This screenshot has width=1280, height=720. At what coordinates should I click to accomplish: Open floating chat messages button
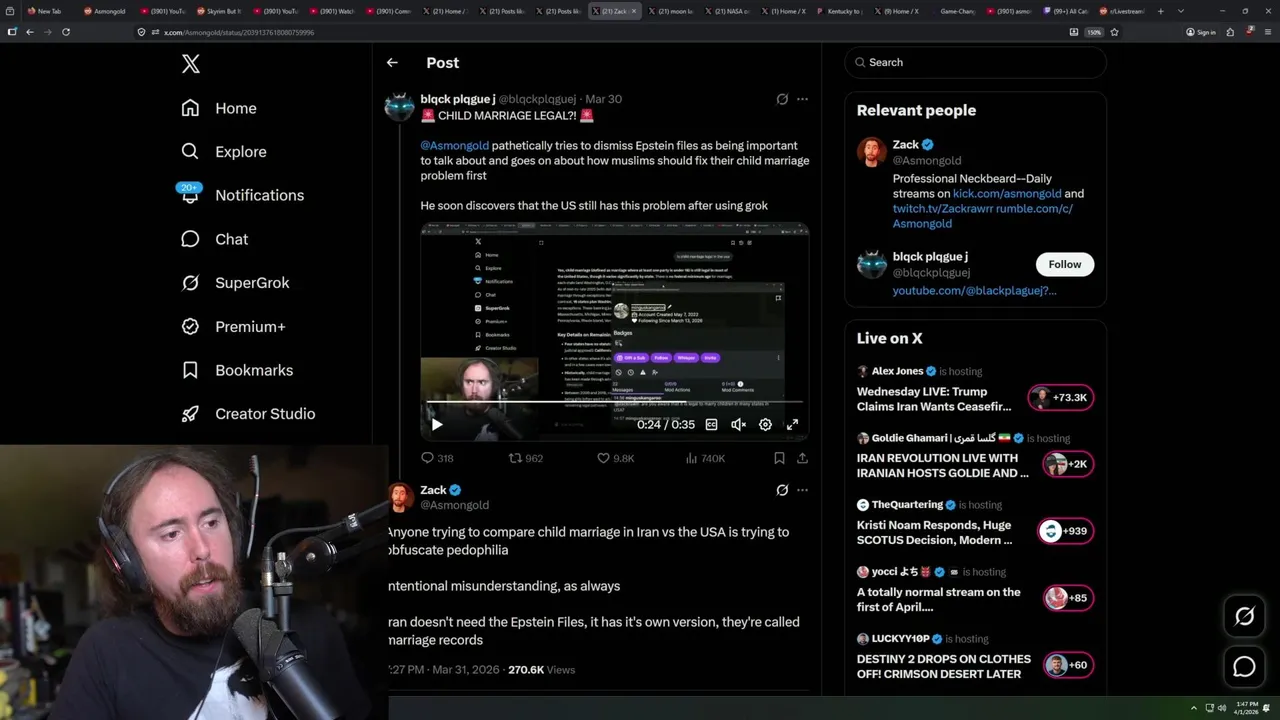1244,667
